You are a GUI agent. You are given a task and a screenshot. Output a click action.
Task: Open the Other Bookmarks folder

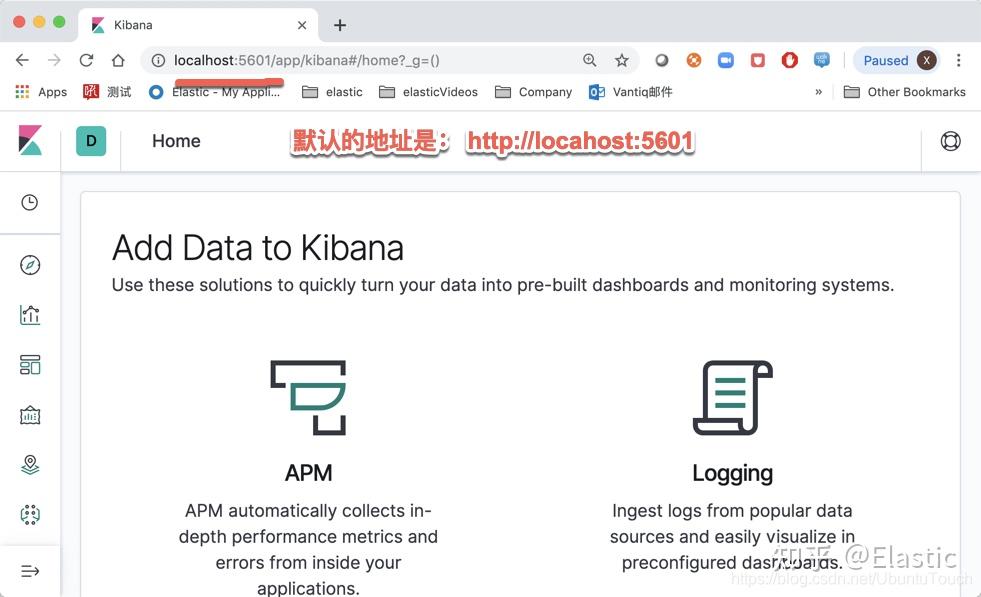pos(903,91)
